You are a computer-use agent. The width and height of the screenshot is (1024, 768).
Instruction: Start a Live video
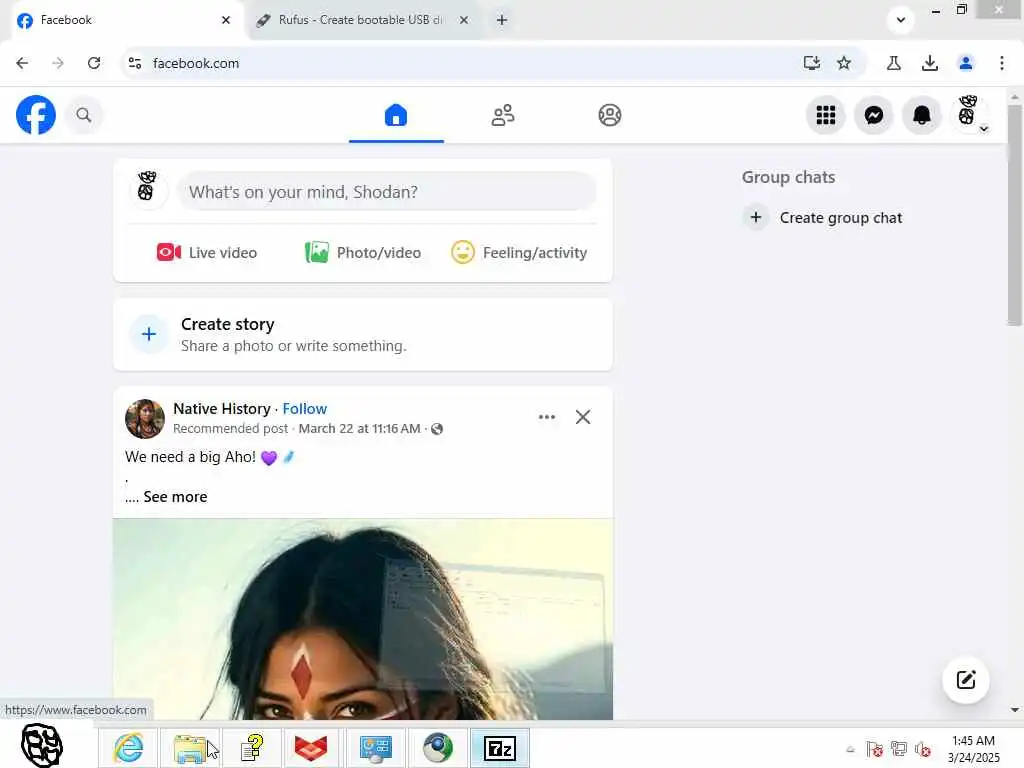tap(207, 253)
